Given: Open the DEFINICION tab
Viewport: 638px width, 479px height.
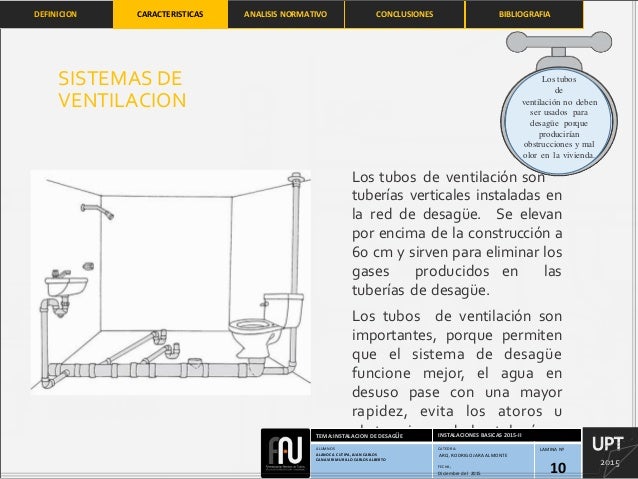Looking at the screenshot, I should [56, 14].
